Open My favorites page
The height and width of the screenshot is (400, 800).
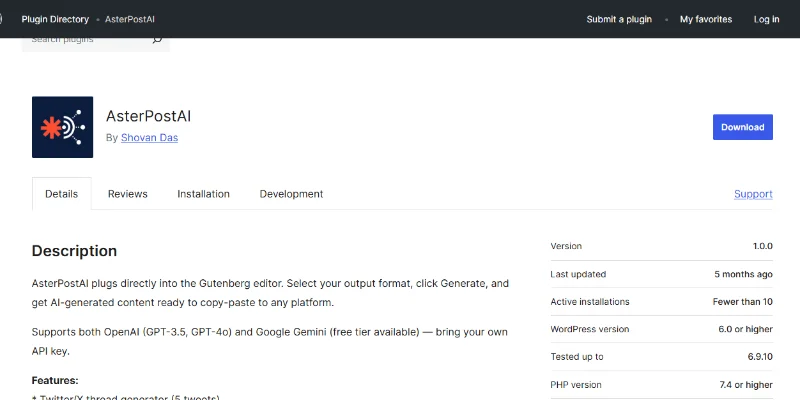click(706, 19)
